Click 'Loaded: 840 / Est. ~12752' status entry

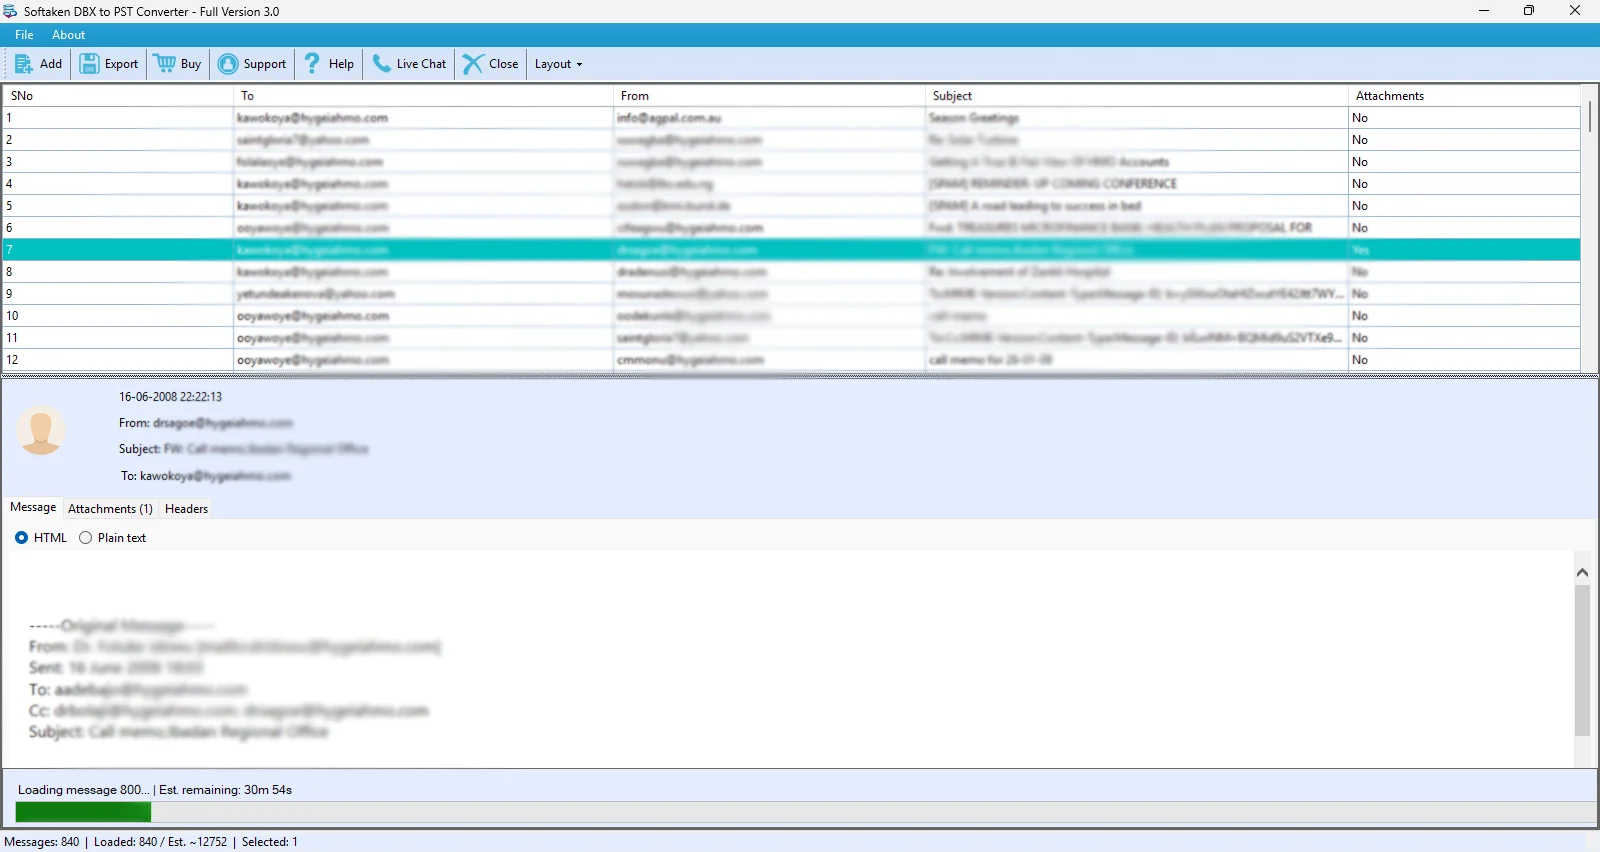click(x=161, y=842)
